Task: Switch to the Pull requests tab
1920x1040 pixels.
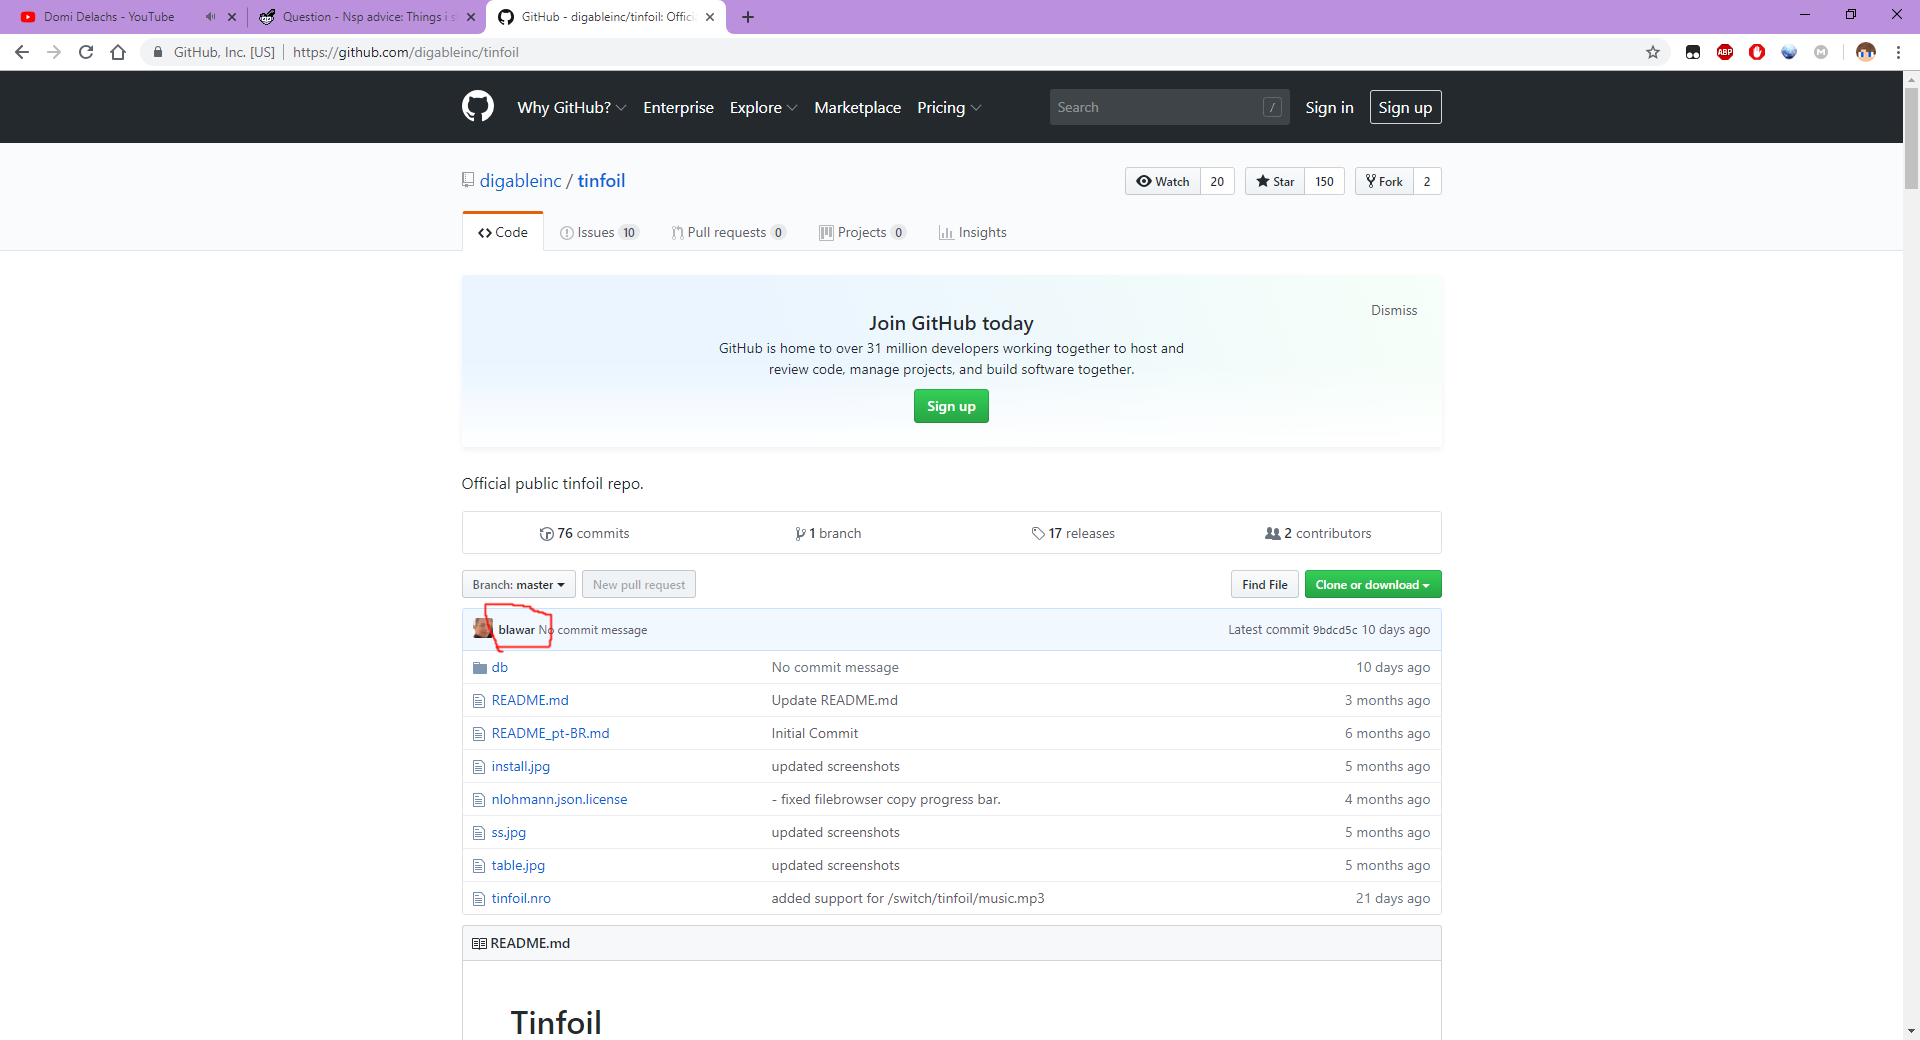Action: click(728, 232)
